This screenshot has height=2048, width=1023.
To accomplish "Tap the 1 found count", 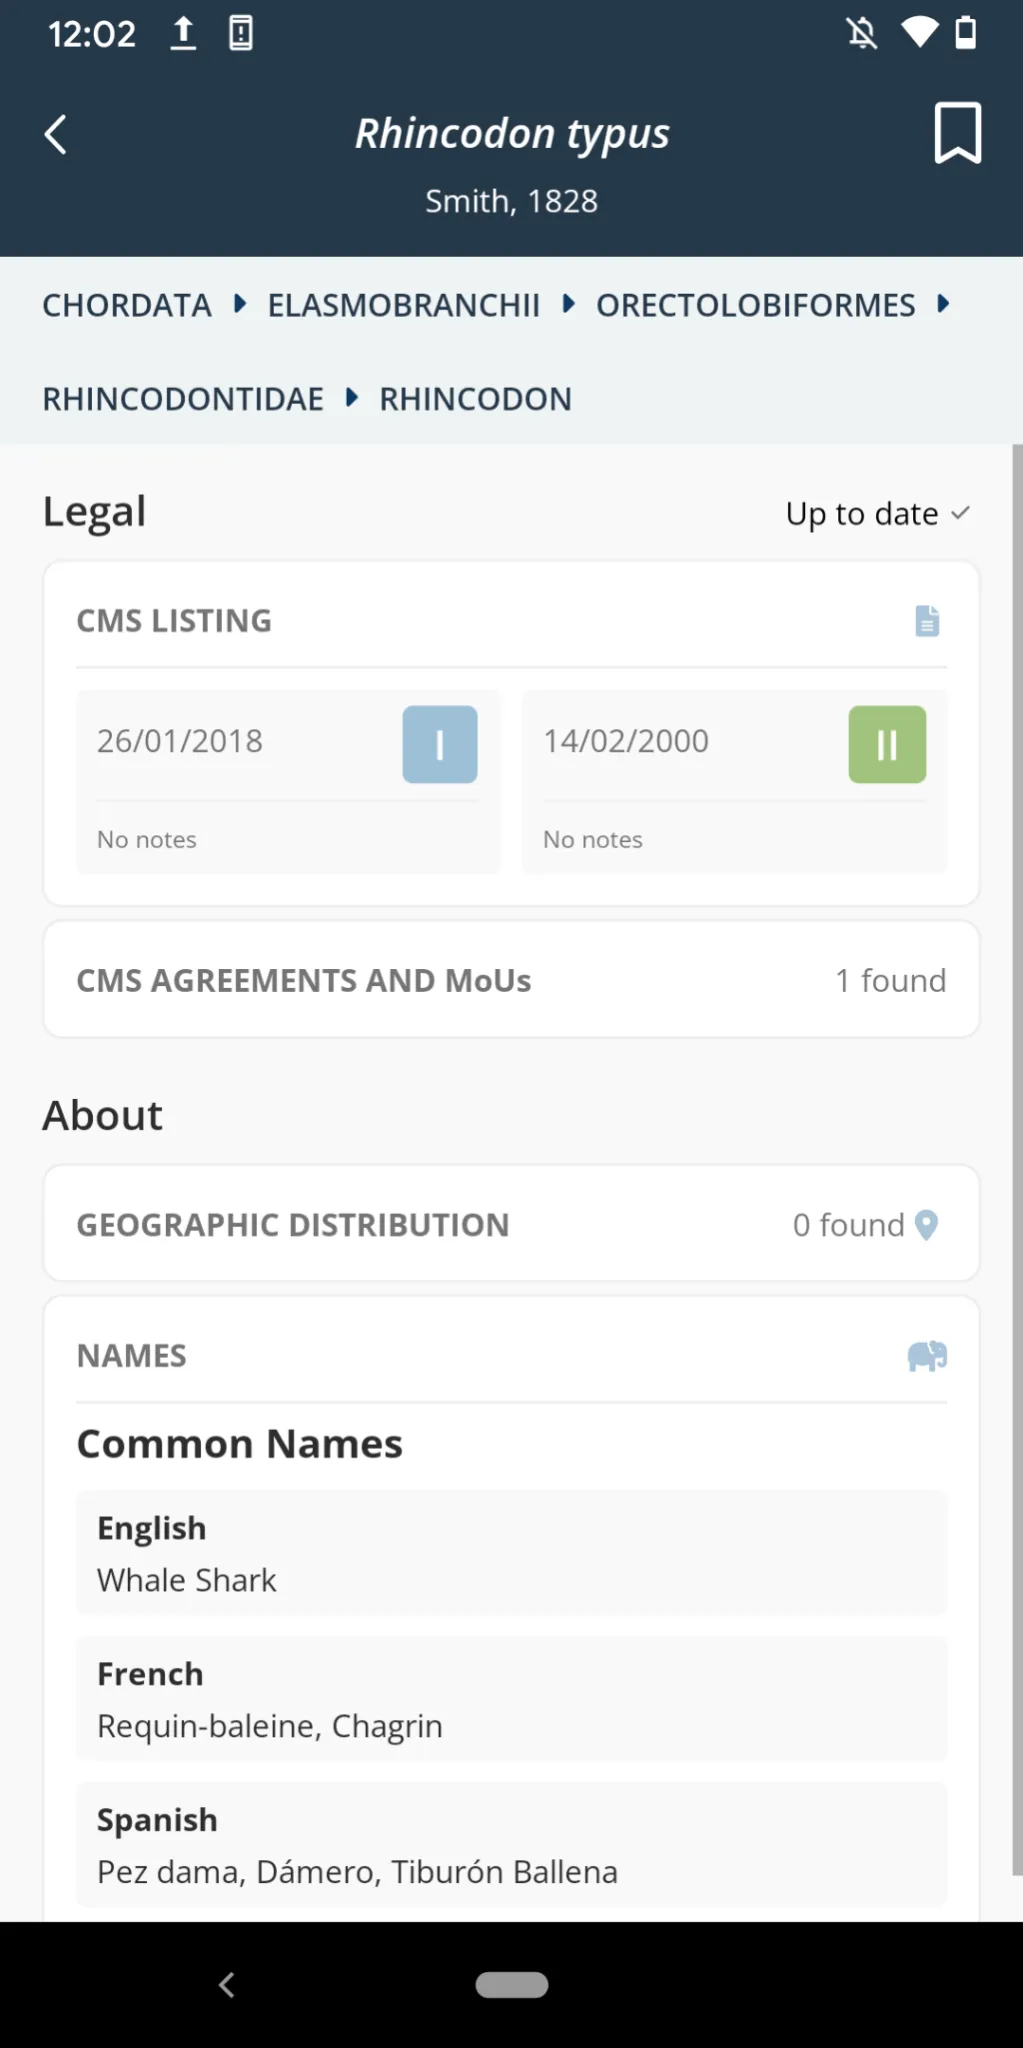I will point(890,980).
